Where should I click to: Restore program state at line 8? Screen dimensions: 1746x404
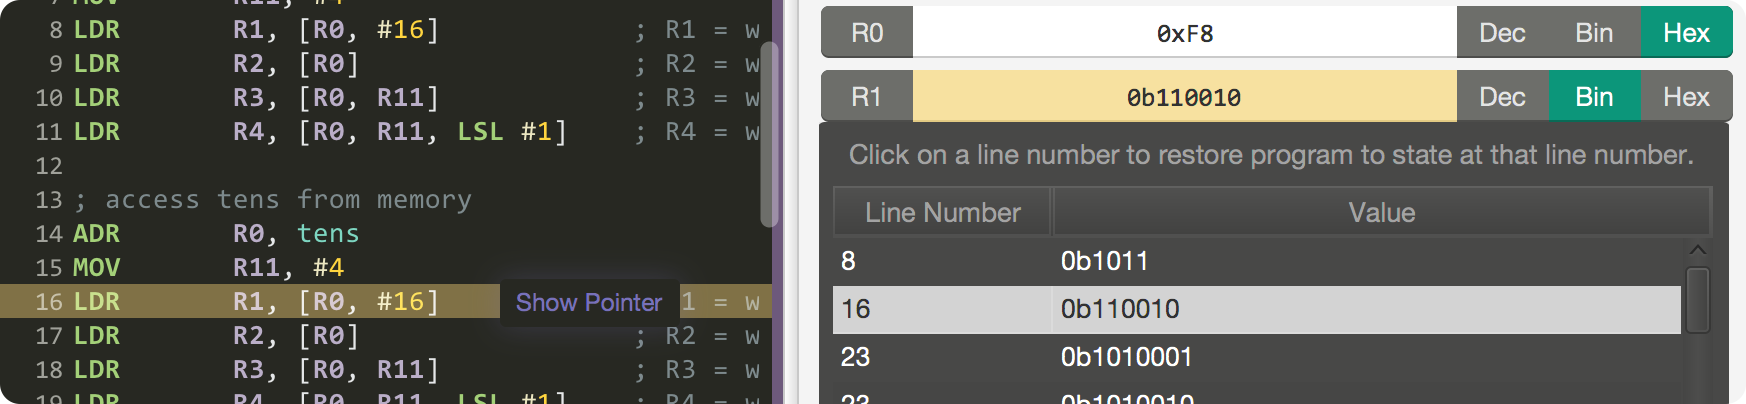tap(848, 261)
